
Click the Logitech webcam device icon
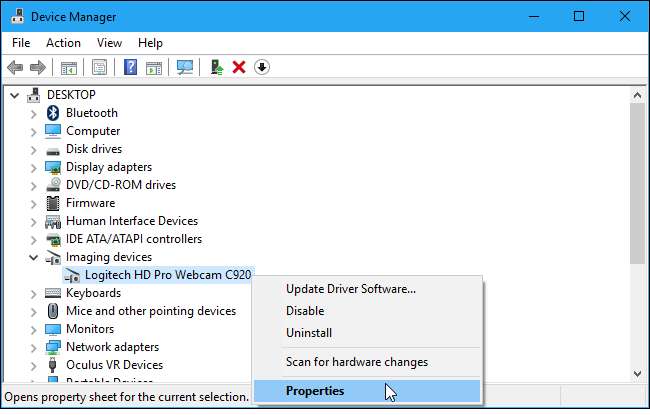[x=72, y=275]
